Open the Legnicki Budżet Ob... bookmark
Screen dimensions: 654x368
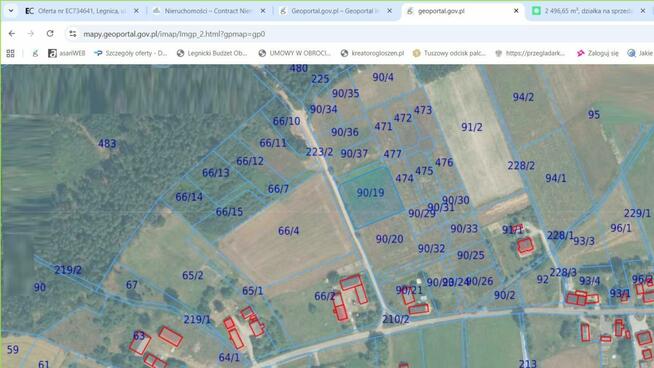[212, 53]
